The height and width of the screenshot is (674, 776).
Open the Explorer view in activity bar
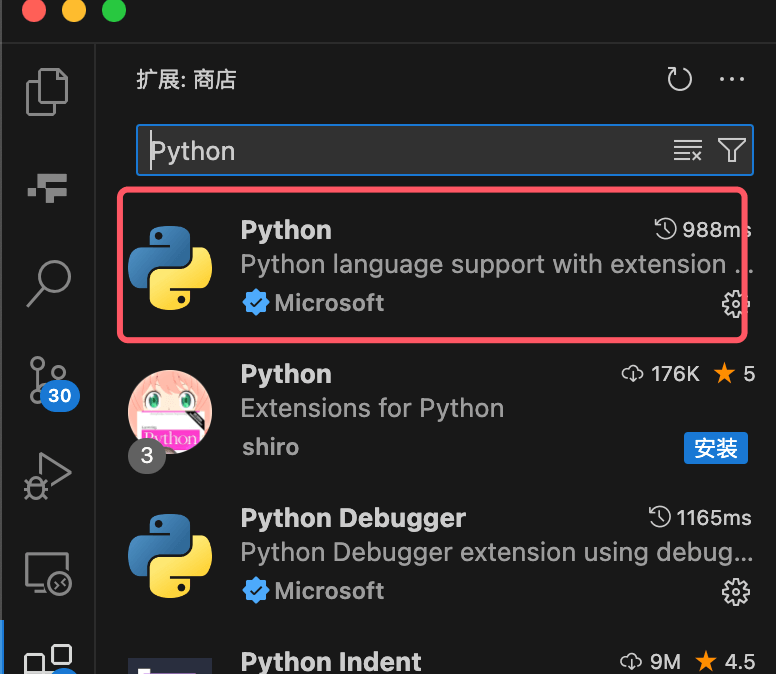(48, 91)
